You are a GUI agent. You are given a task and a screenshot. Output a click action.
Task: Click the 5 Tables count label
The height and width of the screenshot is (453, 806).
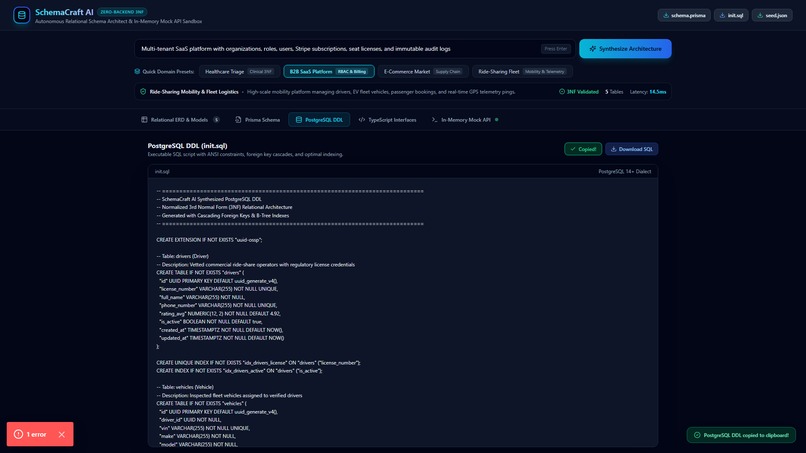coord(614,92)
